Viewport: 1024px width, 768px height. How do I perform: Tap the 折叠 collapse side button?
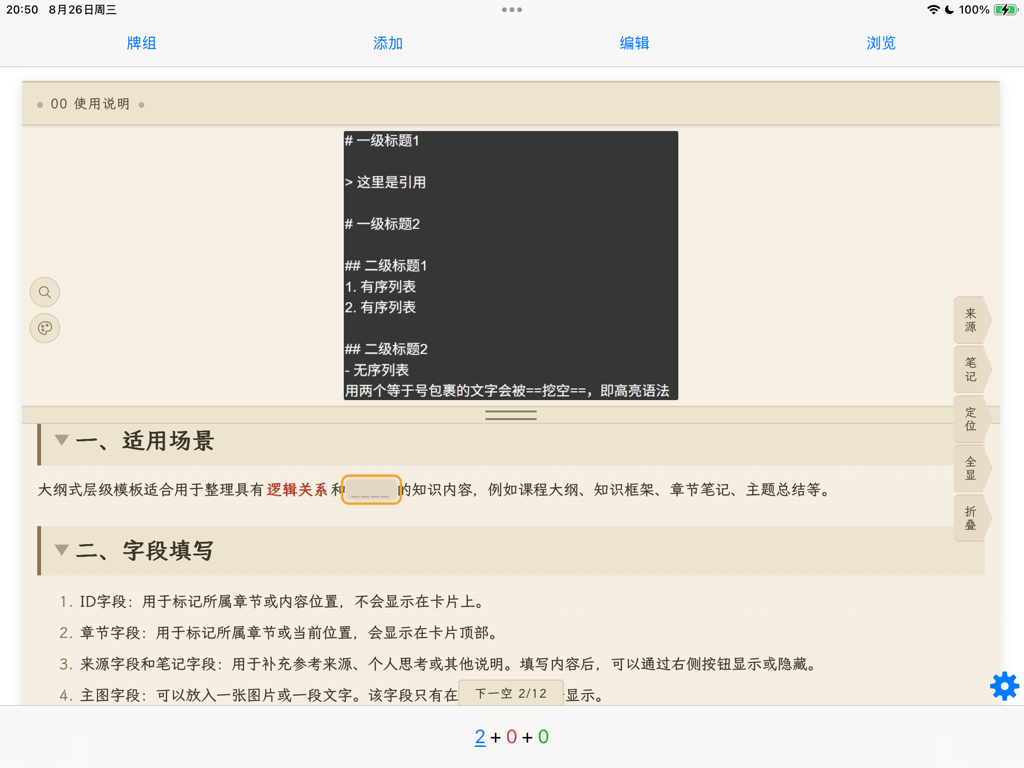(971, 518)
